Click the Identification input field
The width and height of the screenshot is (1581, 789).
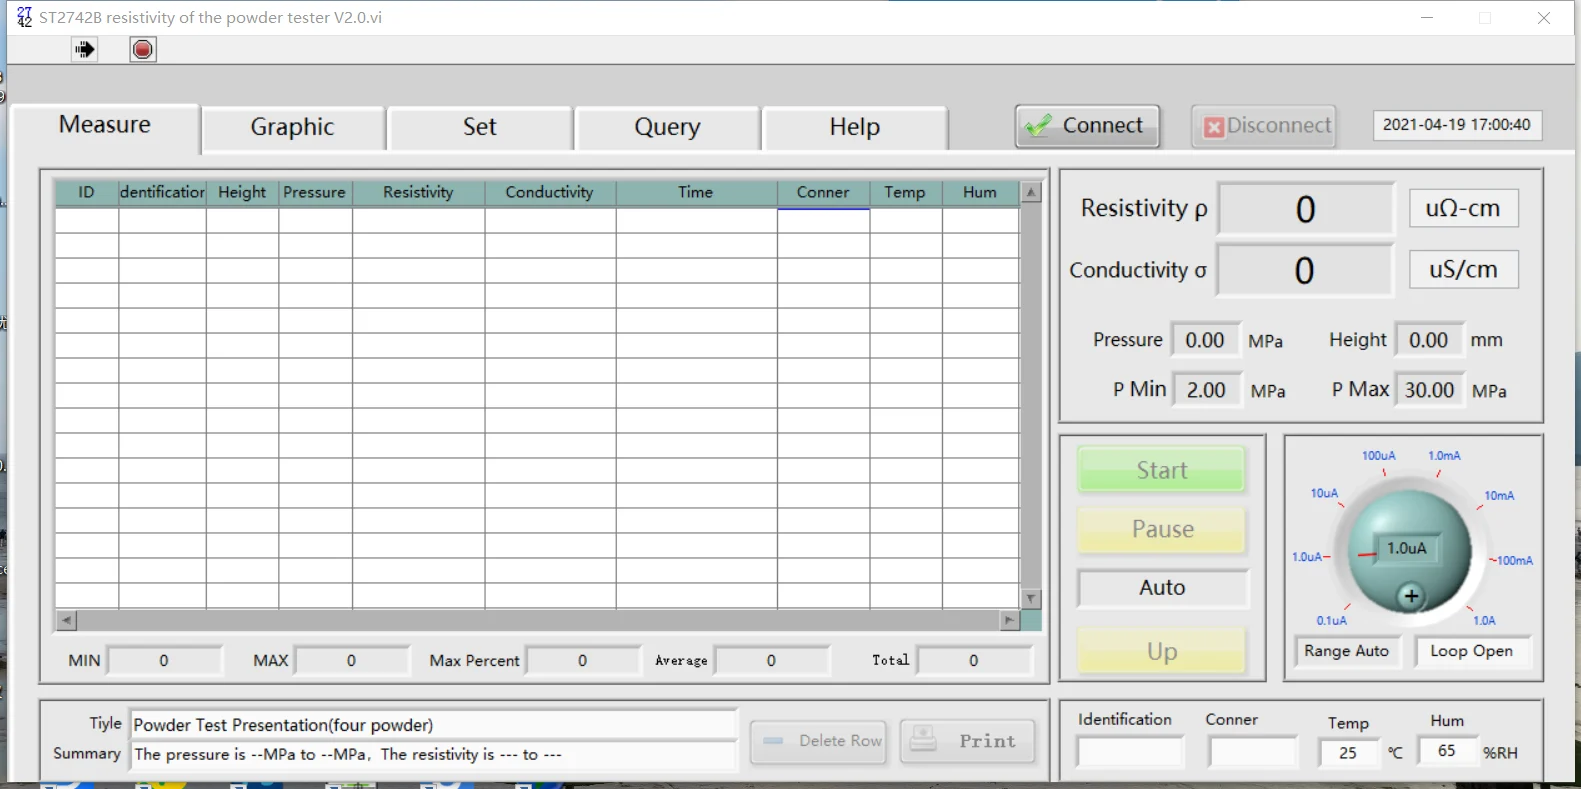tap(1130, 752)
